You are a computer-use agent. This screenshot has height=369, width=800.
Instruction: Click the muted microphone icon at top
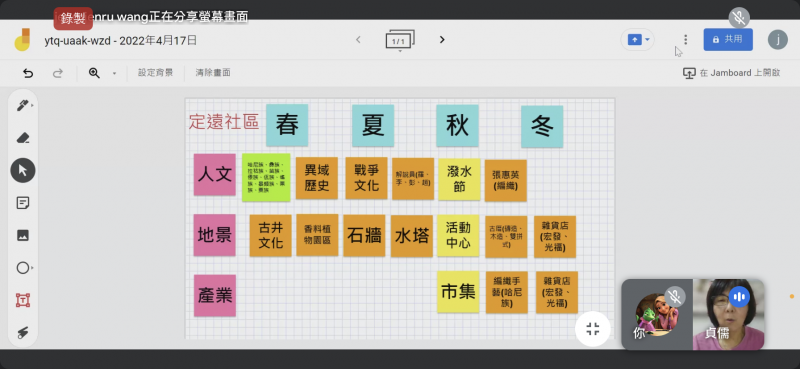point(739,18)
